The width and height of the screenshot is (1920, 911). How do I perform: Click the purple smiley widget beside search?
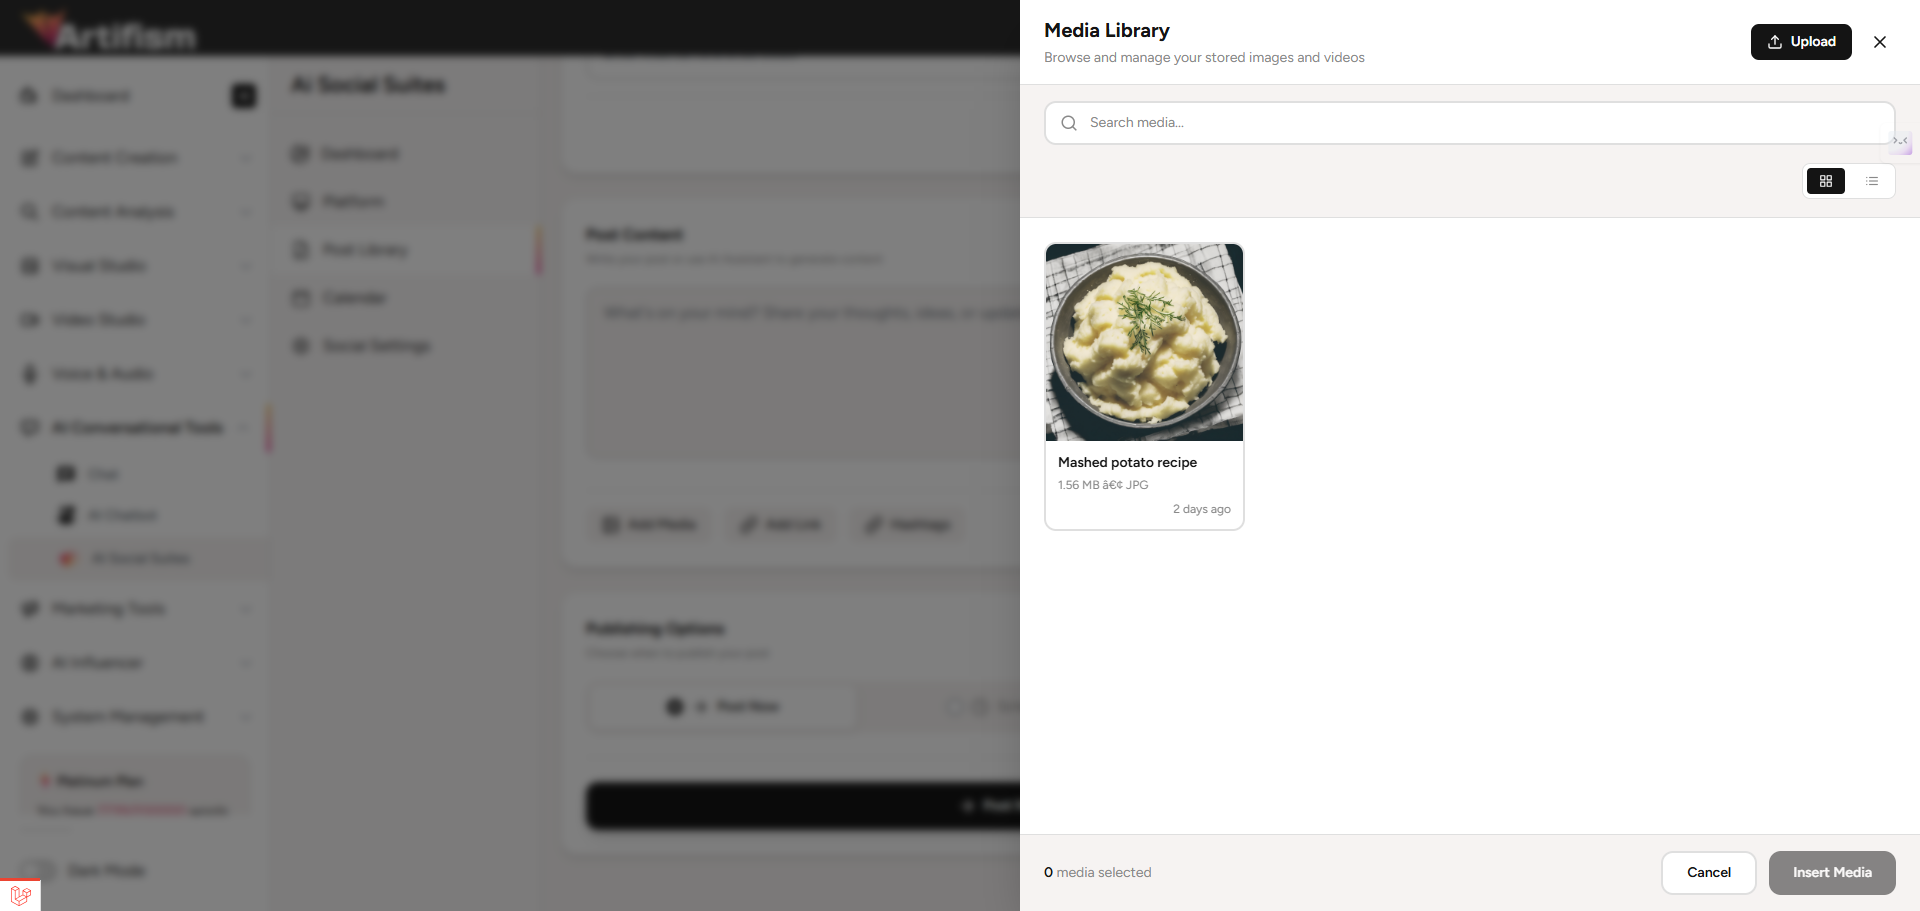point(1901,142)
